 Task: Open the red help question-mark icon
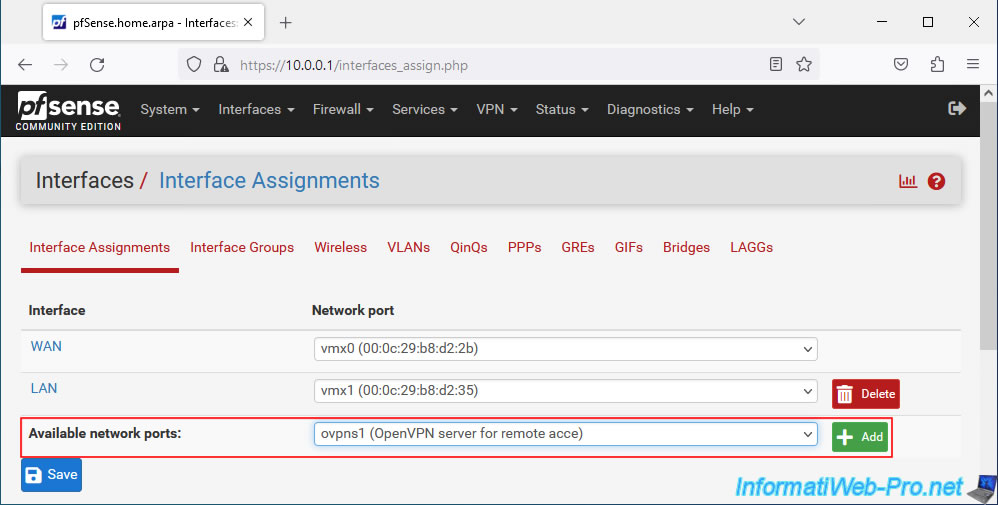(936, 181)
